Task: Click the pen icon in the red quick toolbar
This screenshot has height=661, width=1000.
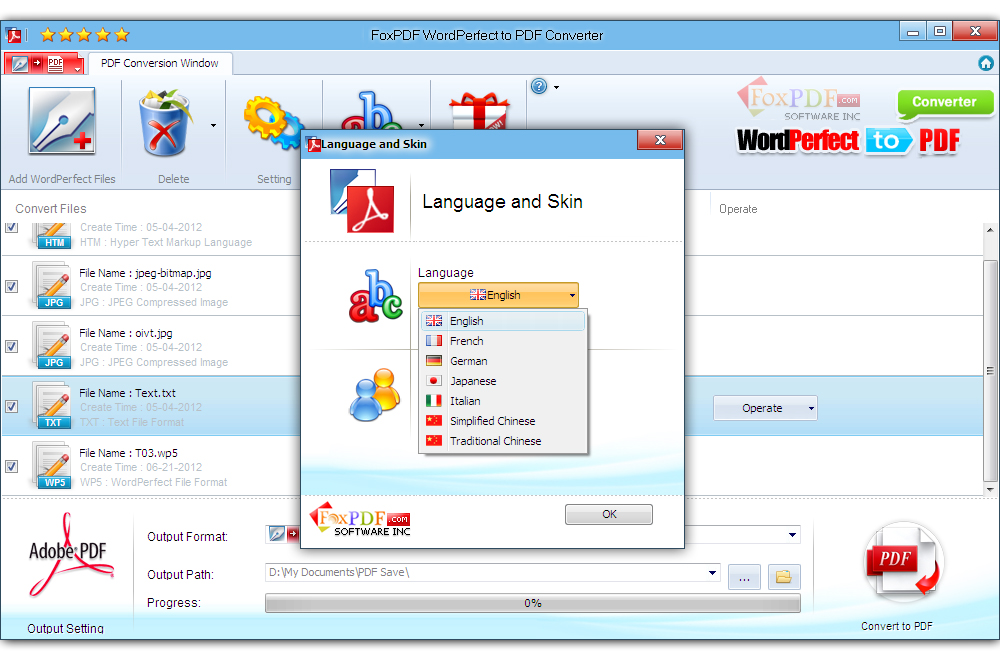Action: [x=20, y=64]
